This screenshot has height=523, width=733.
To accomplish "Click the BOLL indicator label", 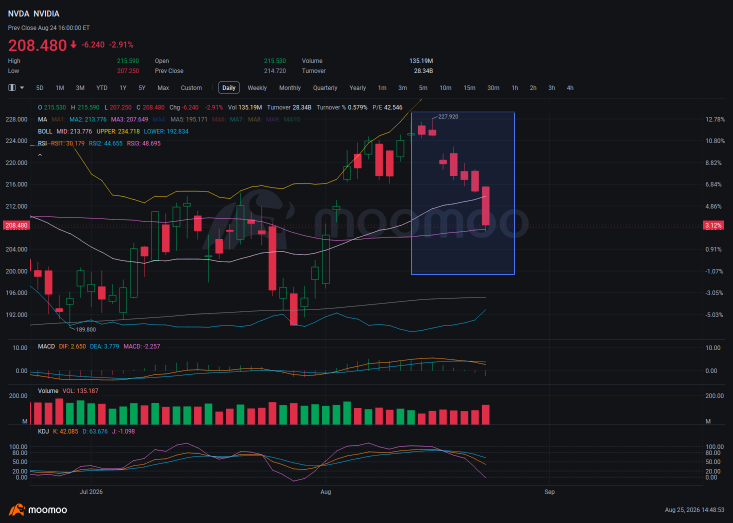I will [x=45, y=132].
